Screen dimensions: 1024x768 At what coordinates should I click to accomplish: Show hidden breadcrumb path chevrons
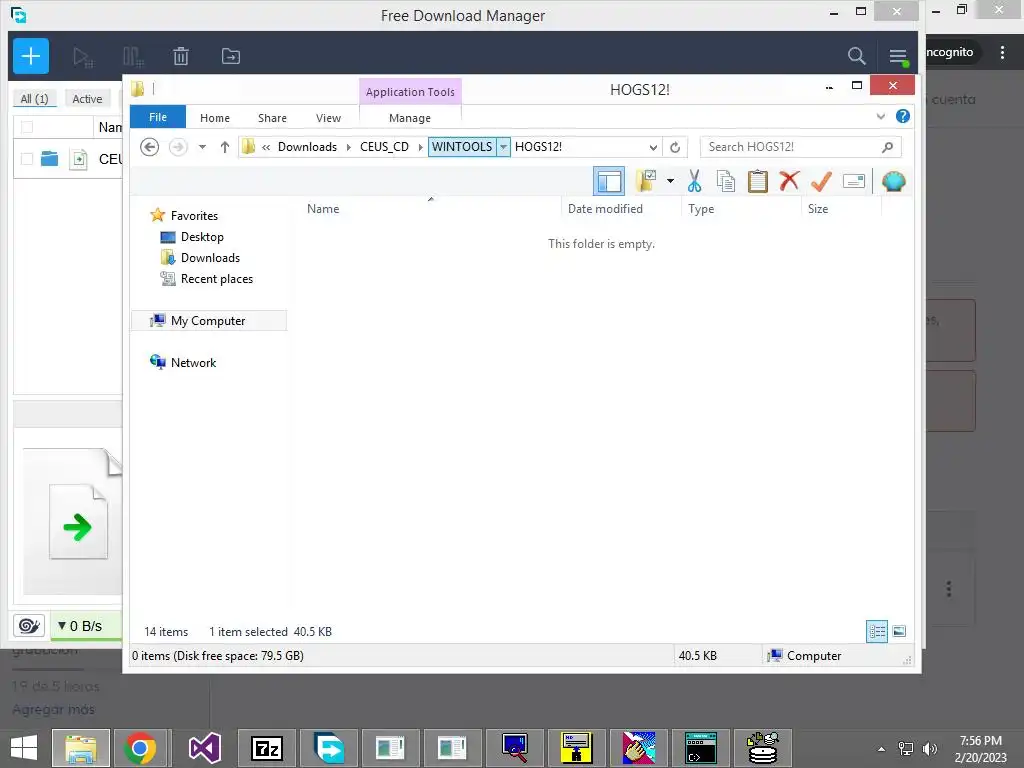coord(266,147)
